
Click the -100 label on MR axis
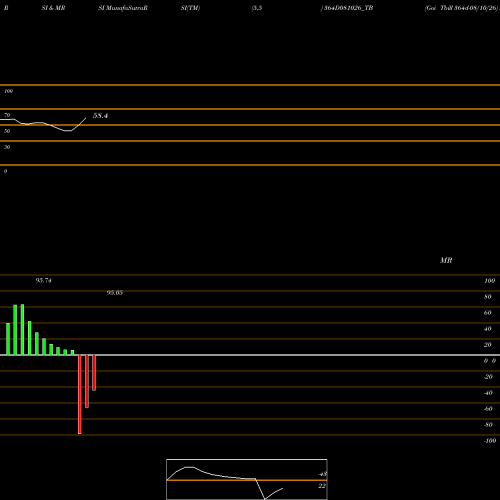(490, 441)
